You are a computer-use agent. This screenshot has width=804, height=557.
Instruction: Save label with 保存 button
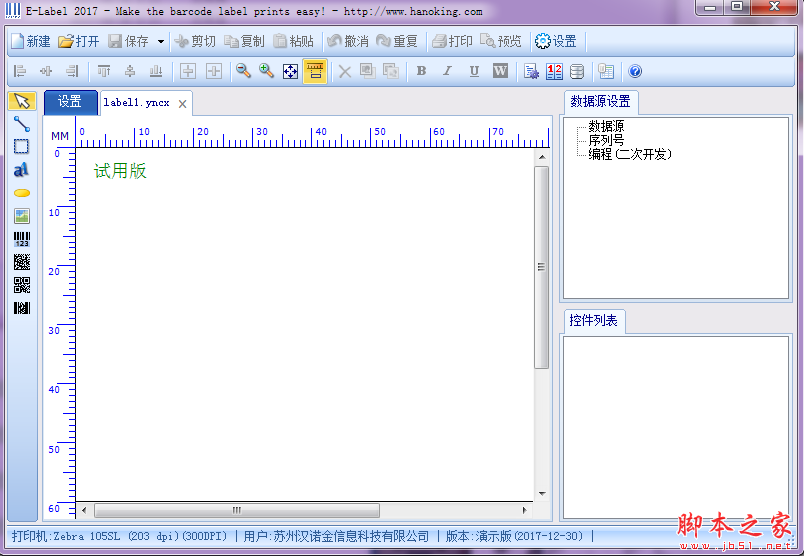[x=129, y=41]
